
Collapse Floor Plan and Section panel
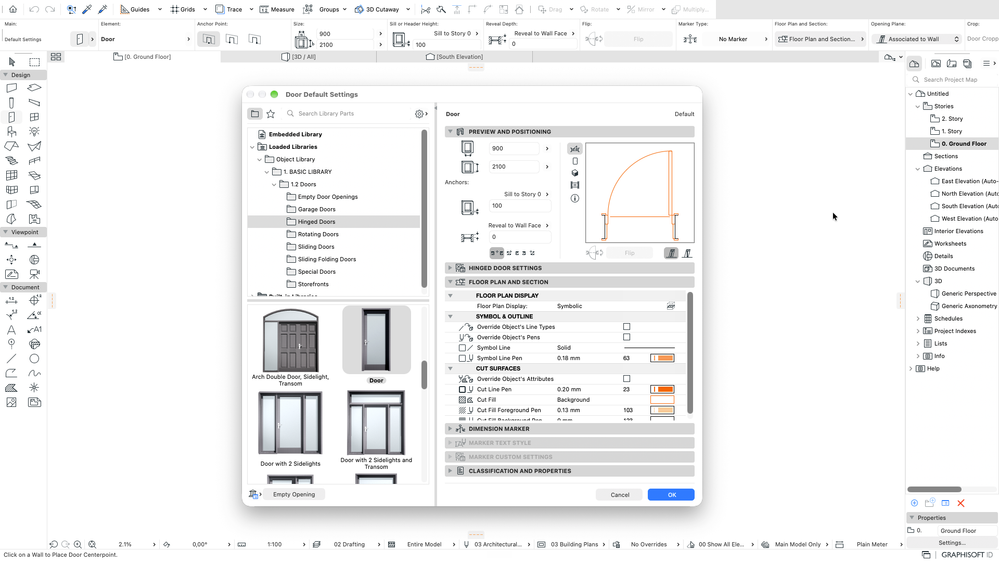450,282
